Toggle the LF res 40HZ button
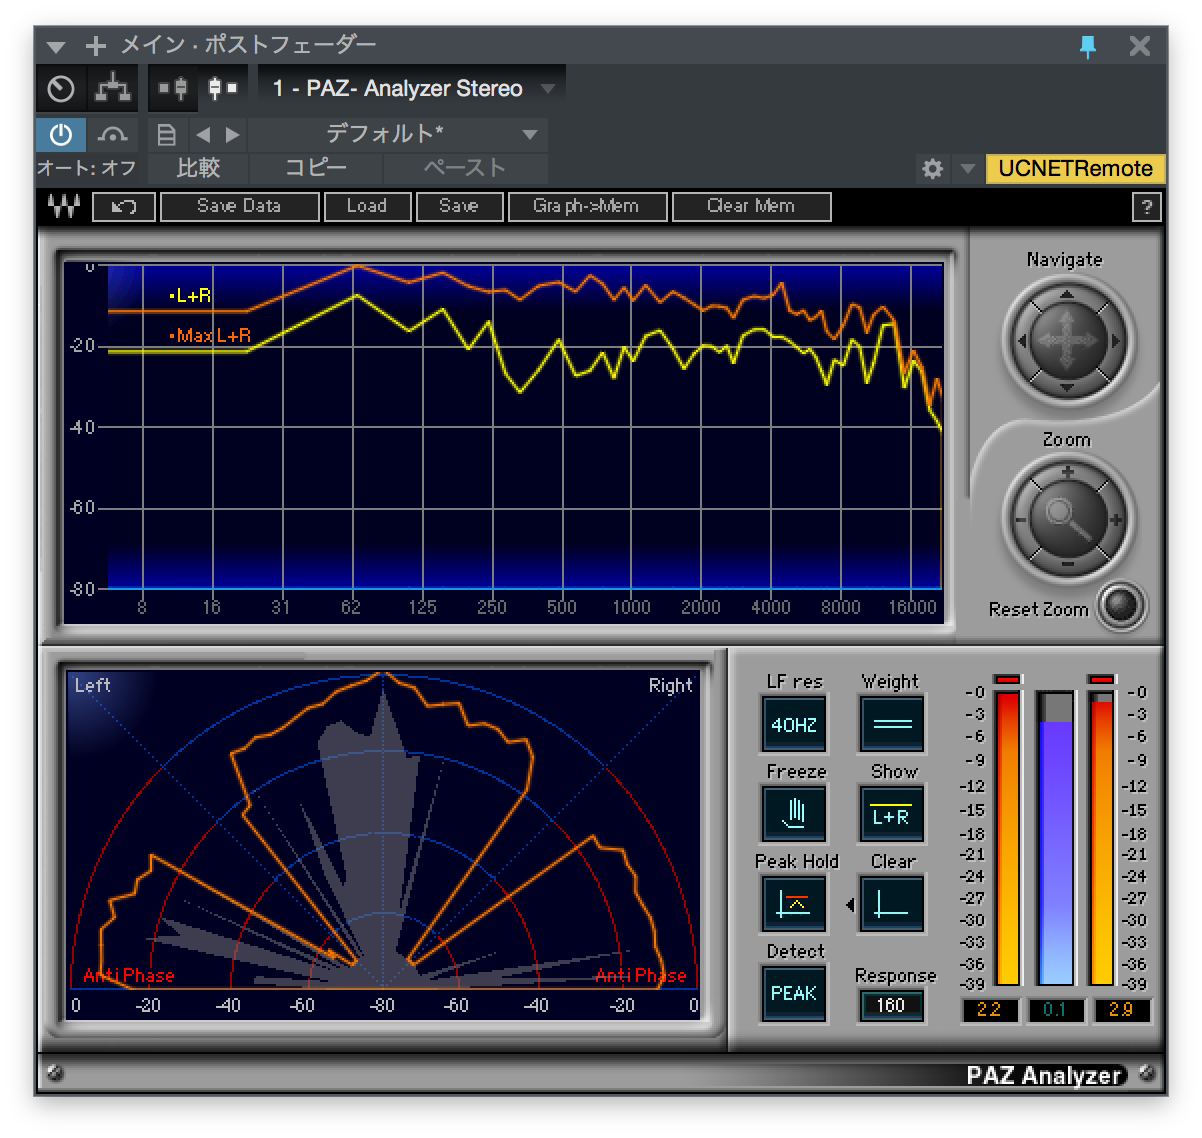 [x=794, y=724]
